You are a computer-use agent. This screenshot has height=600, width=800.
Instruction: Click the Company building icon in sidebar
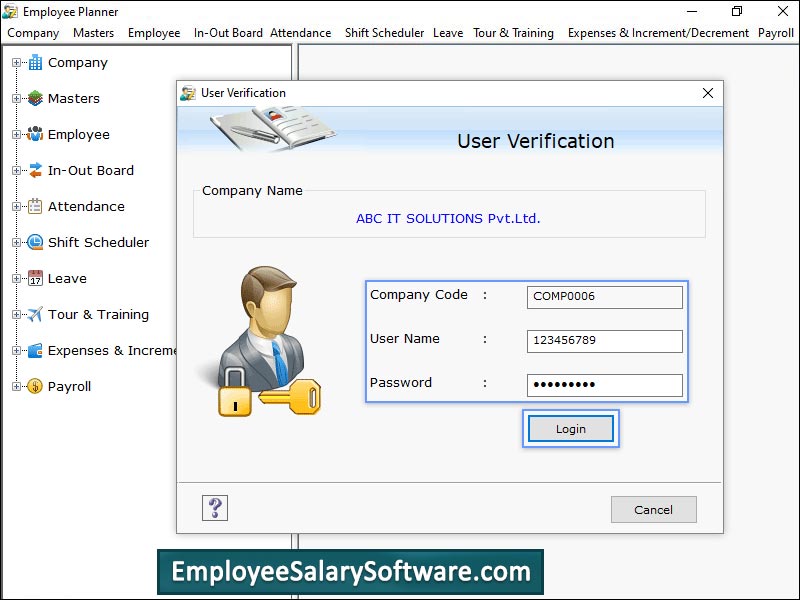[35, 62]
